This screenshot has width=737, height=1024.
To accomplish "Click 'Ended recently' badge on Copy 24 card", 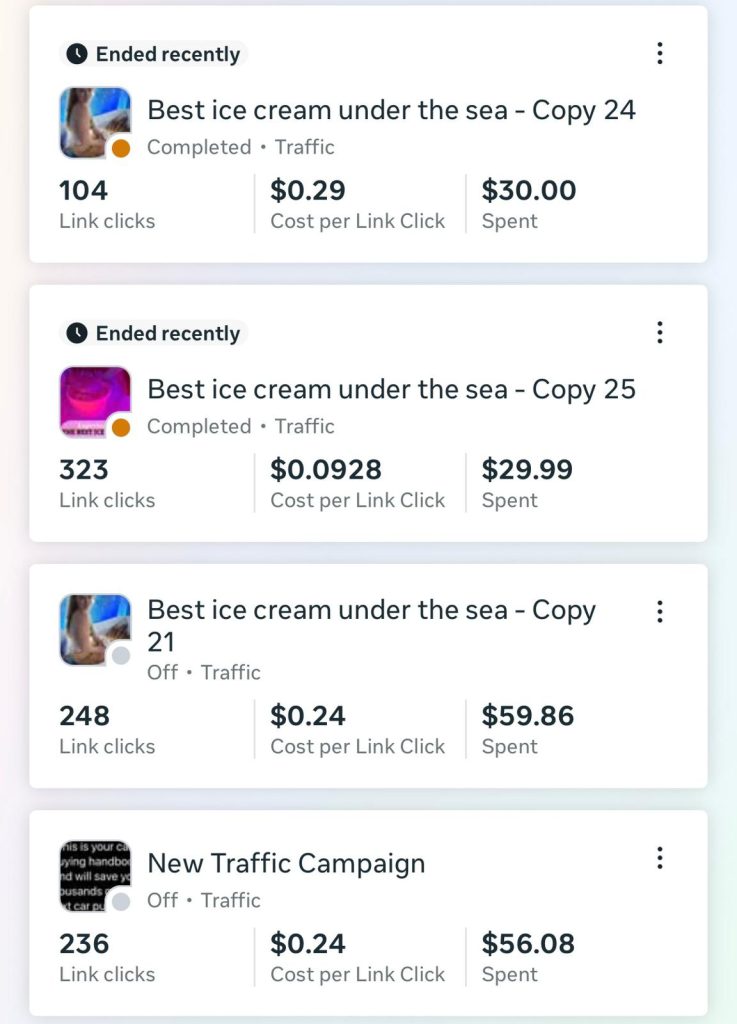I will [156, 54].
